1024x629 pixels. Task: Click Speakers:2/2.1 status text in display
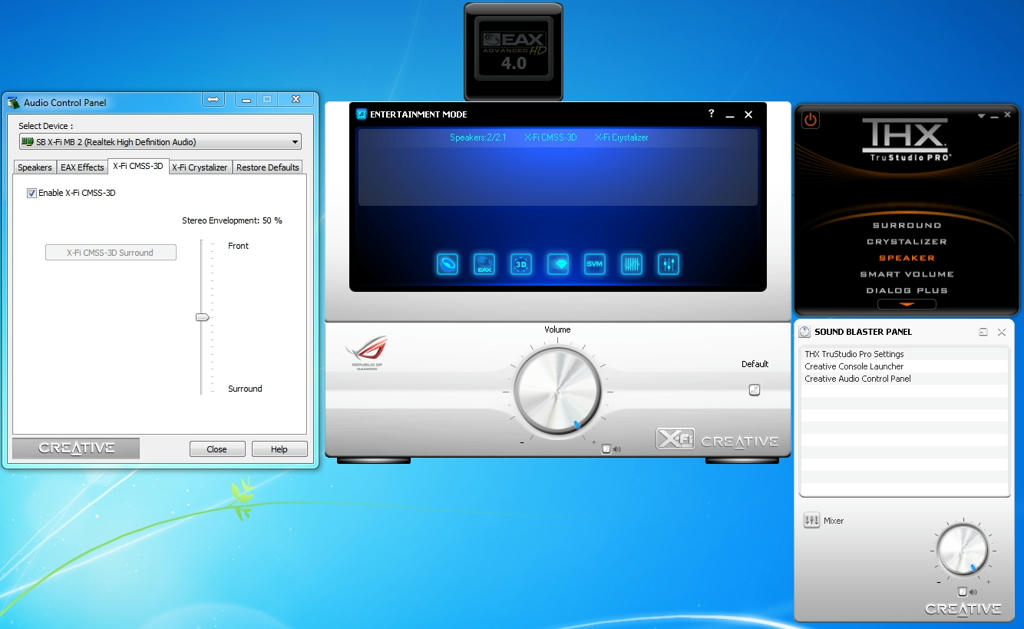(x=478, y=137)
